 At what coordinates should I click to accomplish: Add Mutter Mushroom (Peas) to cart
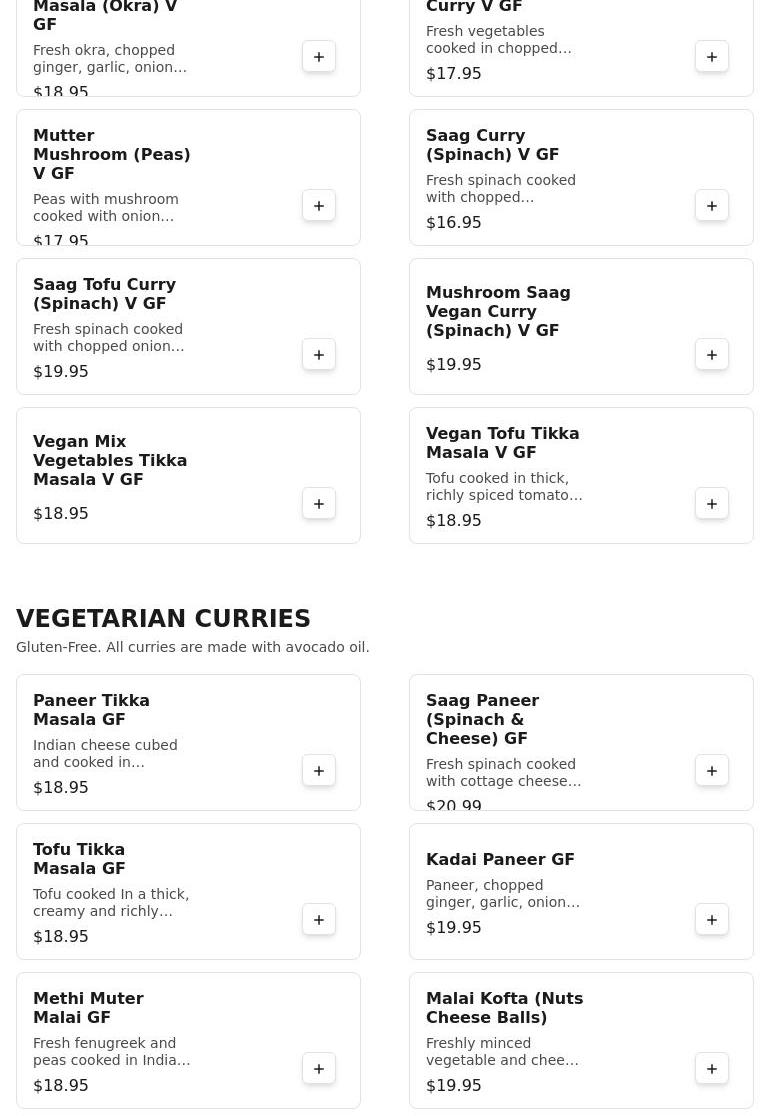point(319,206)
